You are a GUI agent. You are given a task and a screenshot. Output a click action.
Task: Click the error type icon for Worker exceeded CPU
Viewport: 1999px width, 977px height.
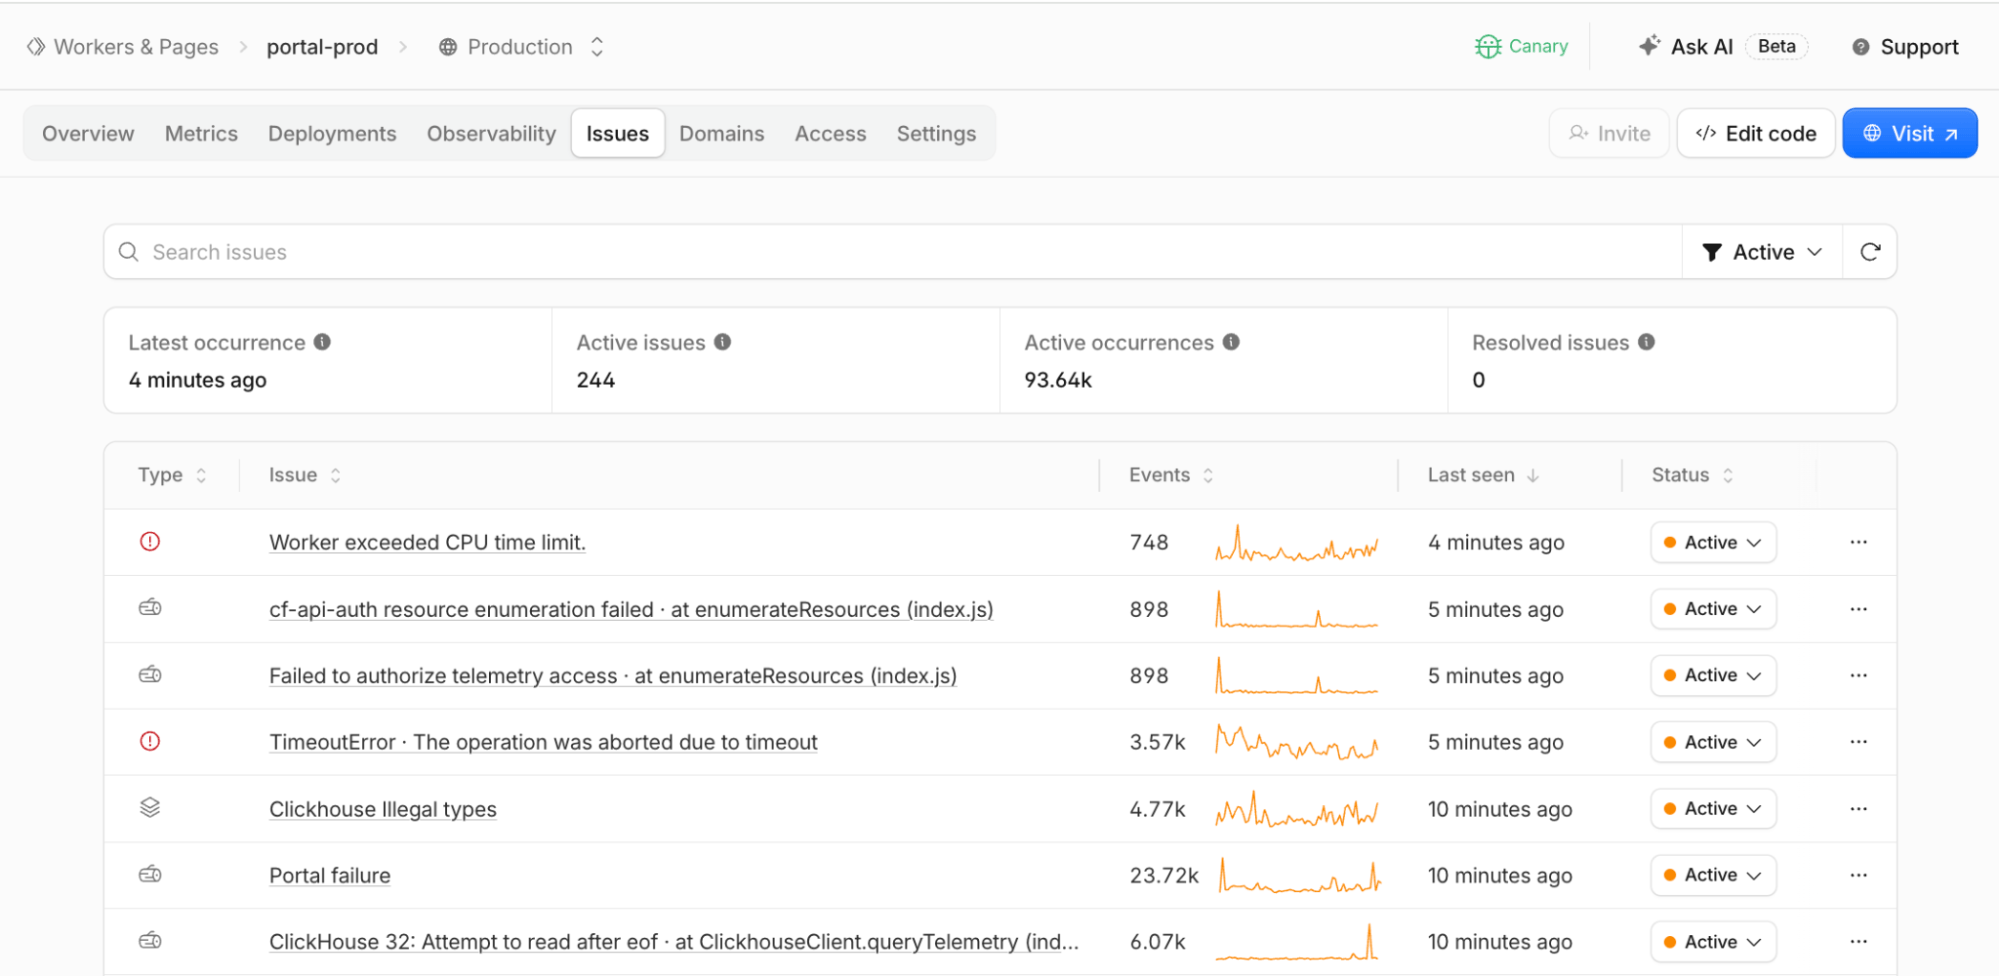(150, 541)
